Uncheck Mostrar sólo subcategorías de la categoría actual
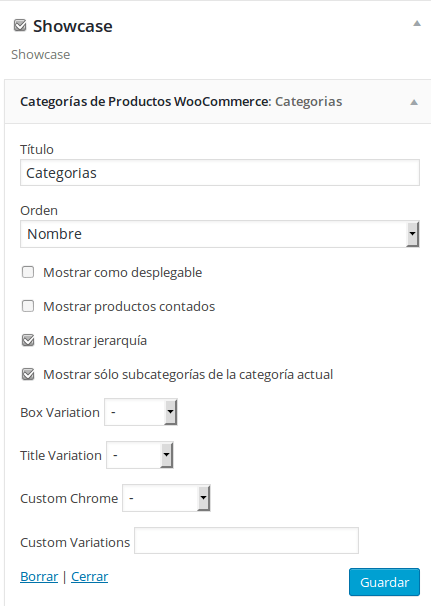Viewport: 431px width, 606px height. [x=28, y=374]
